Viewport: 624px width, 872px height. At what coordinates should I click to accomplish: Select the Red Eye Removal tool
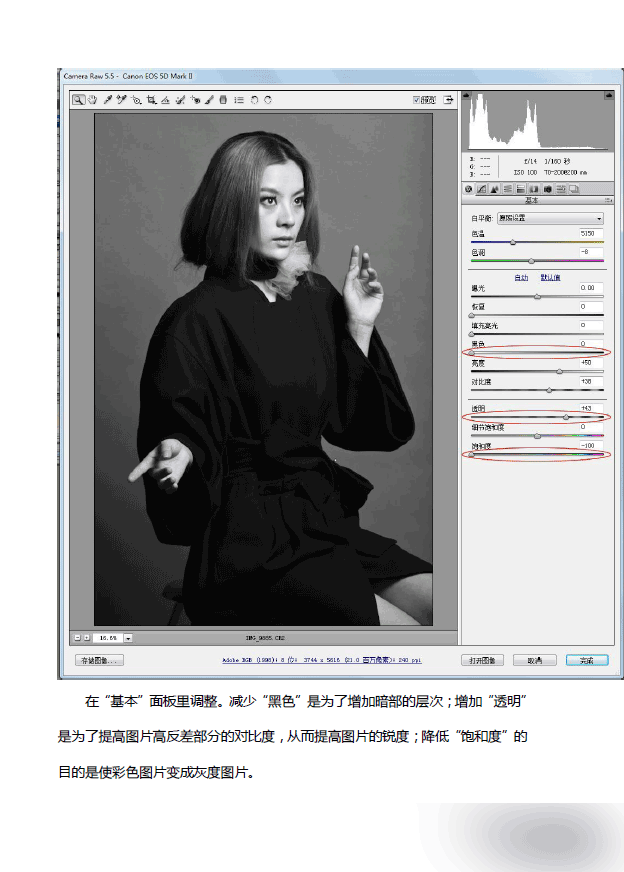195,100
